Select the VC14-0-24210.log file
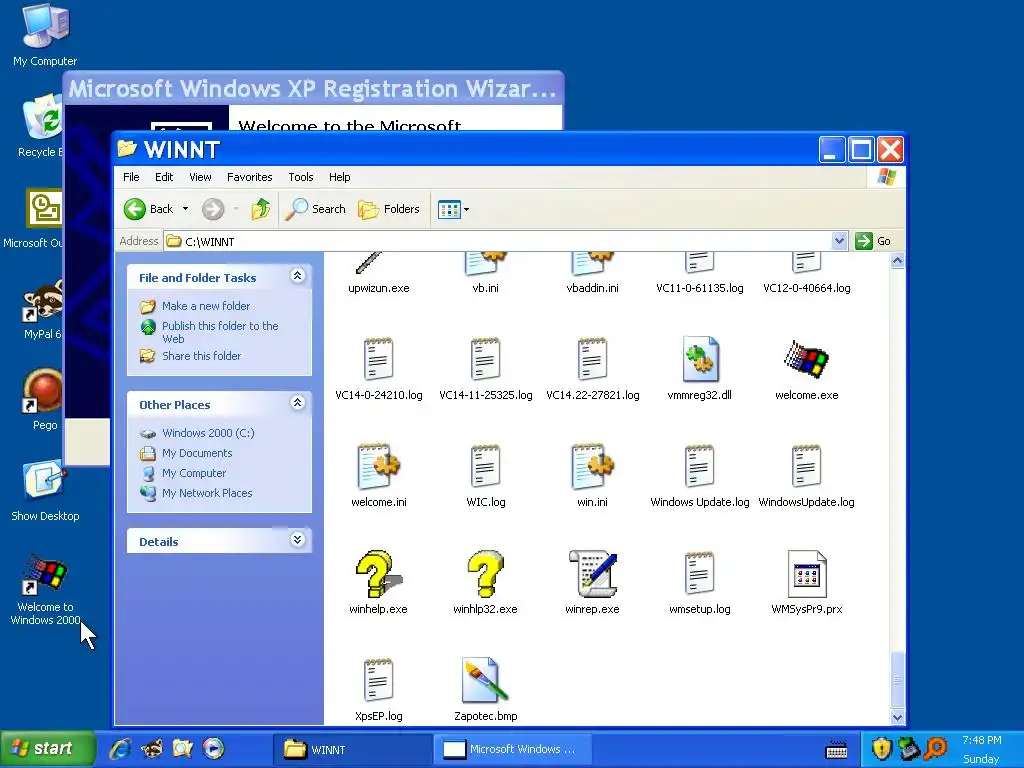The height and width of the screenshot is (768, 1024). (x=378, y=359)
